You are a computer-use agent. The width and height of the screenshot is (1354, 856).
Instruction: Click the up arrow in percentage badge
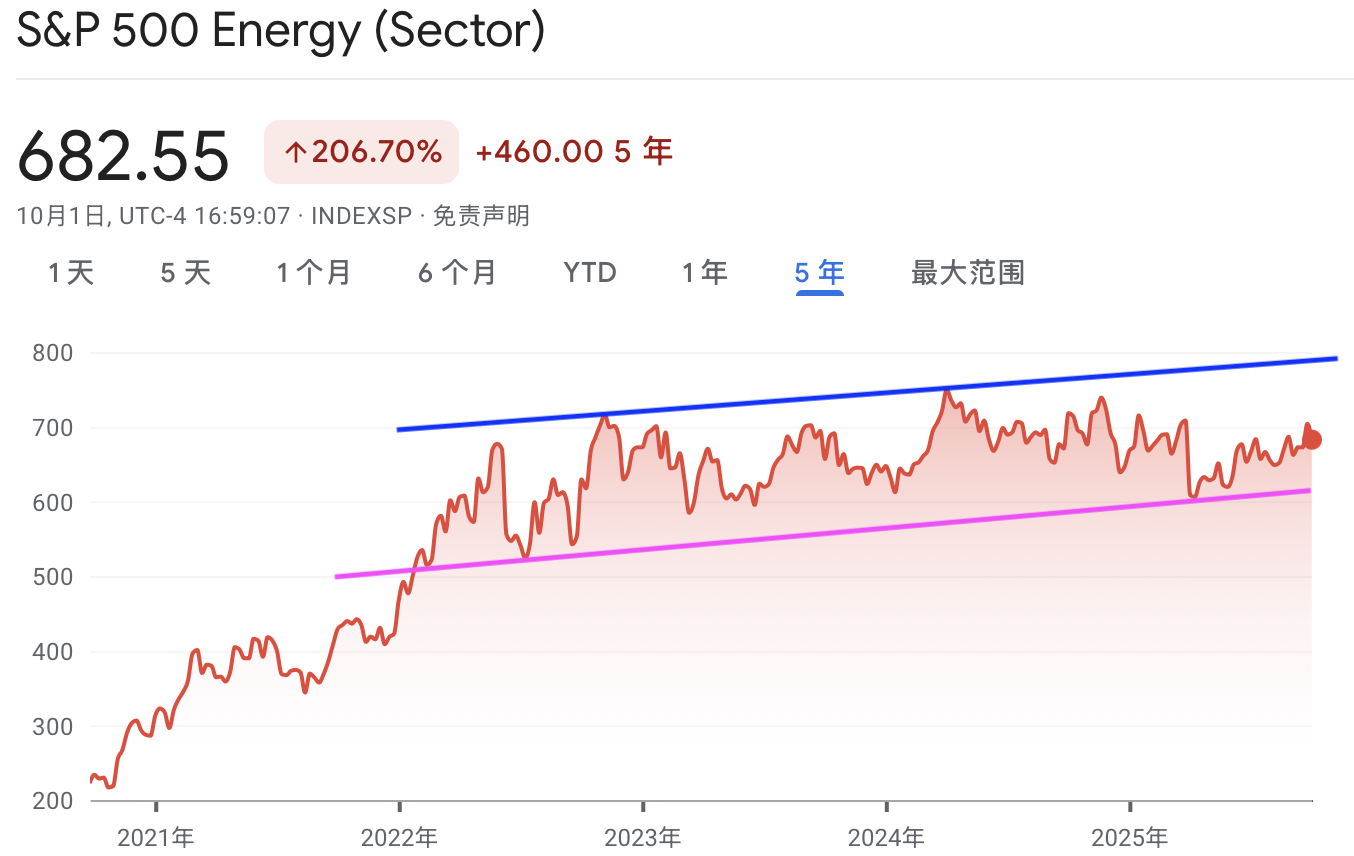(x=295, y=153)
